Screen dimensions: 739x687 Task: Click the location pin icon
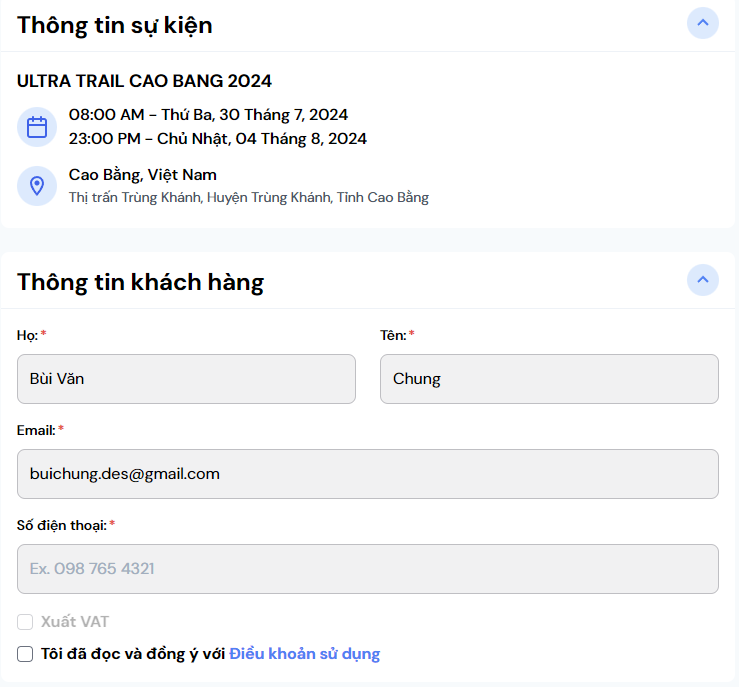[37, 185]
